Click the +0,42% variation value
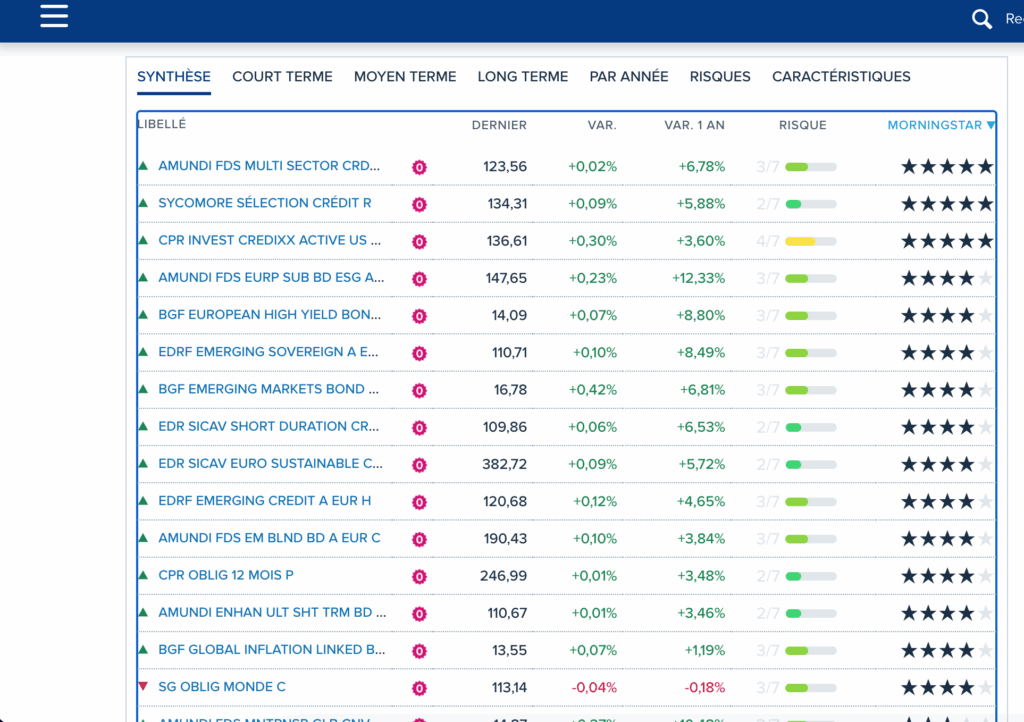Screen dimensions: 1024x722 pyautogui.click(x=592, y=390)
